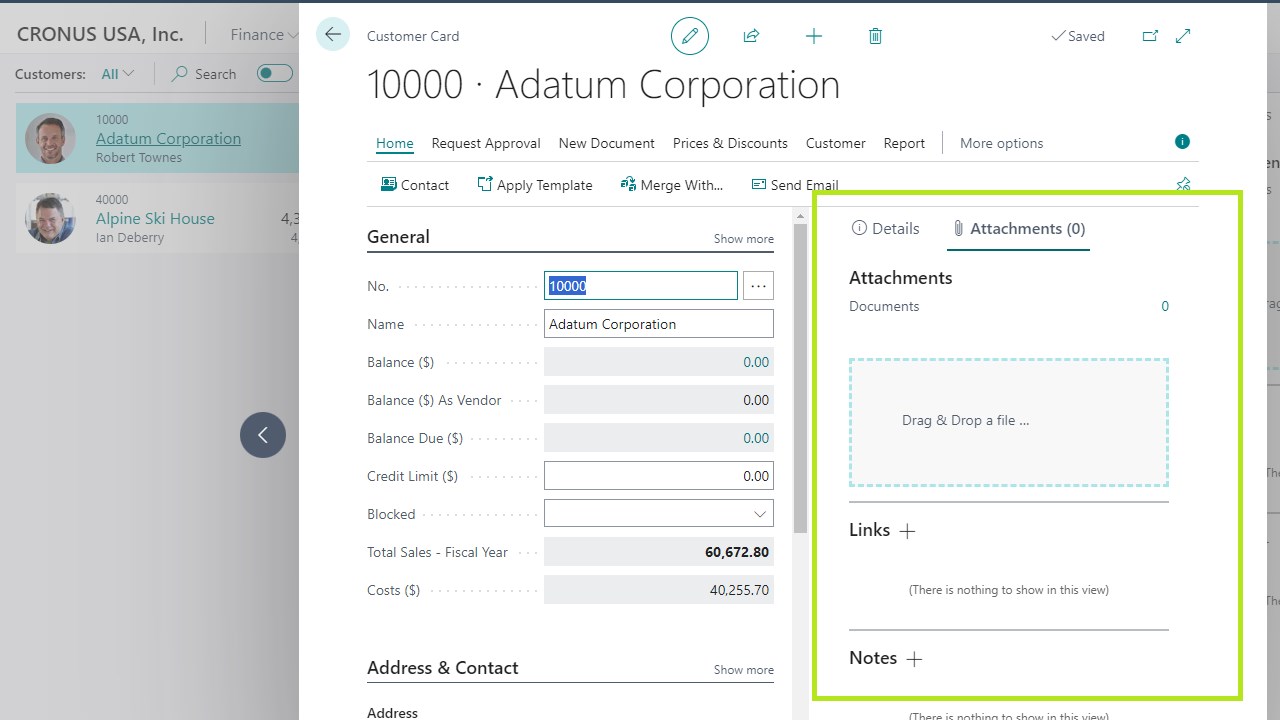Click the No. input field
This screenshot has width=1280, height=720.
641,286
